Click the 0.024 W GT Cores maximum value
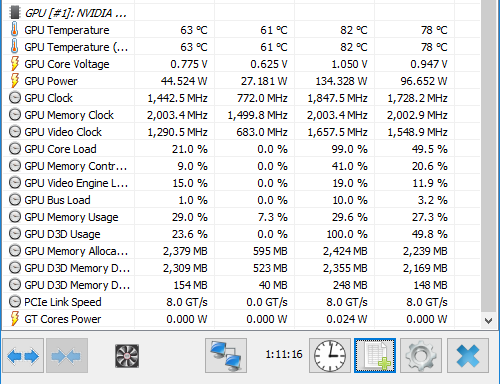 click(x=347, y=319)
